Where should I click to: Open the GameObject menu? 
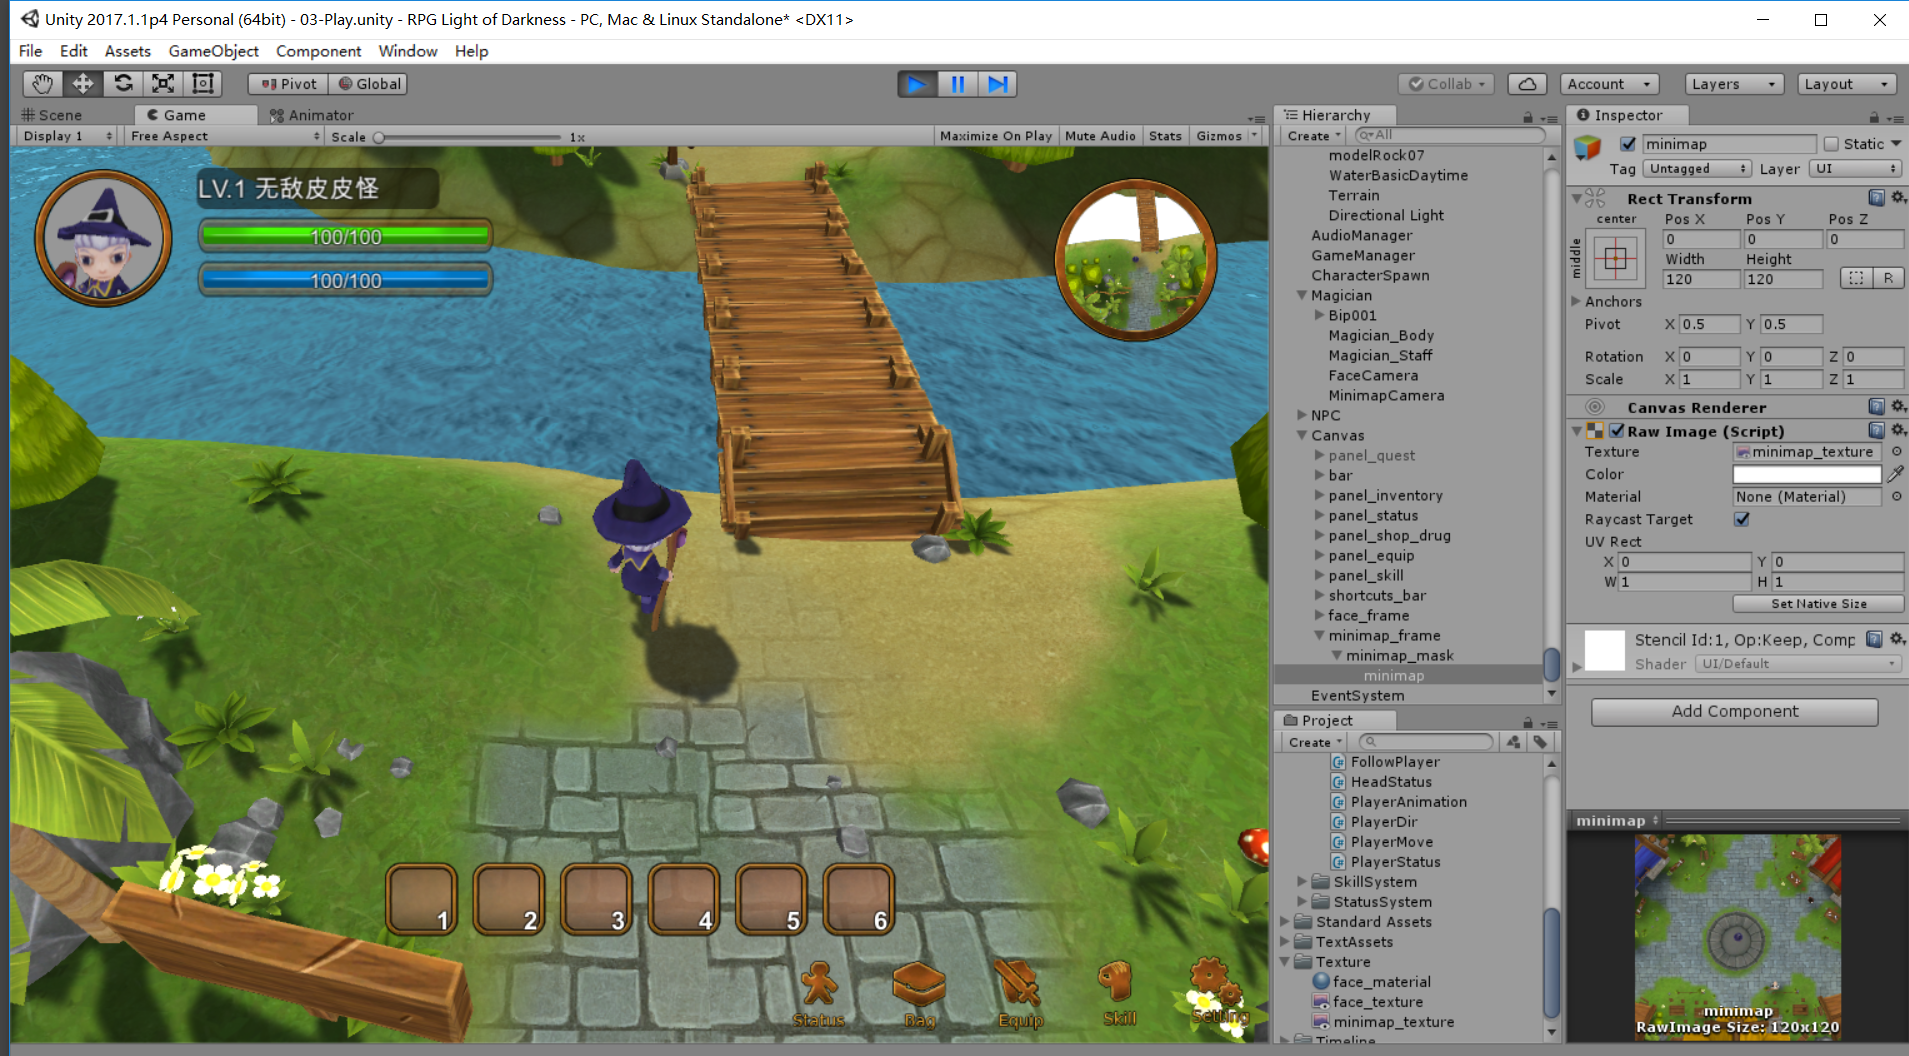point(213,51)
